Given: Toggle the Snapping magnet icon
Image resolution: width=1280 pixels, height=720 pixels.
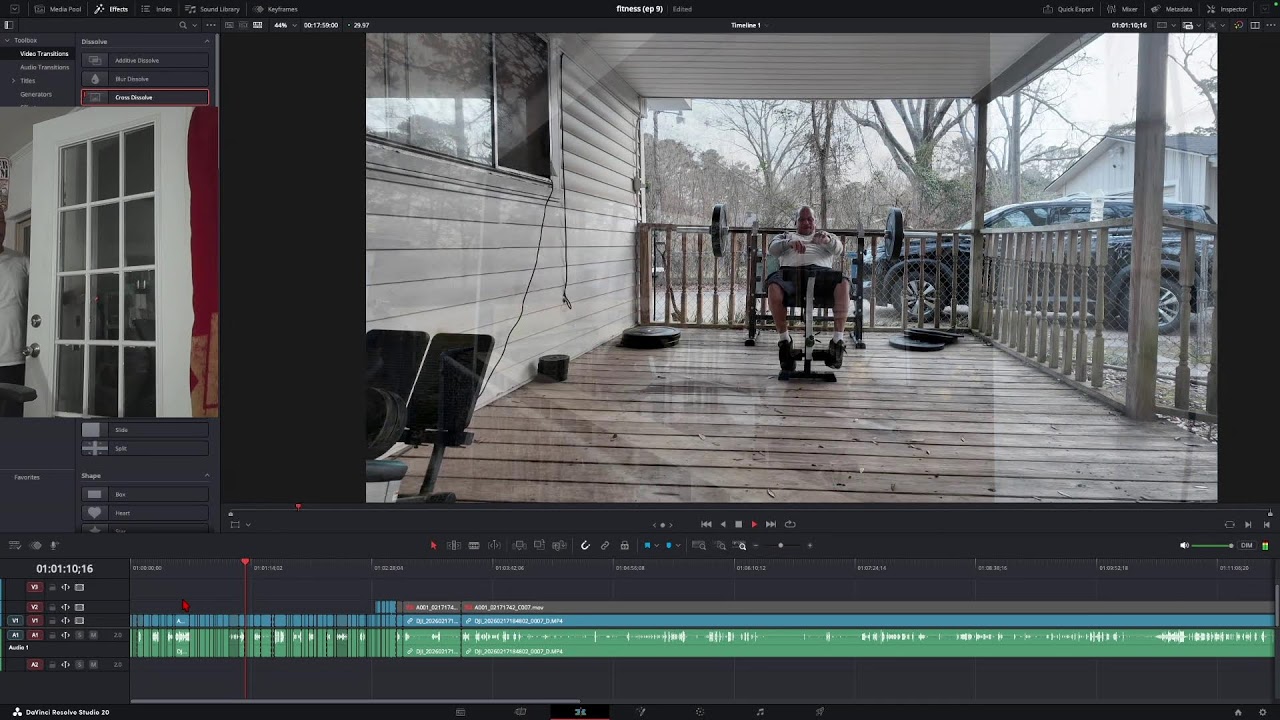Looking at the screenshot, I should pos(585,545).
